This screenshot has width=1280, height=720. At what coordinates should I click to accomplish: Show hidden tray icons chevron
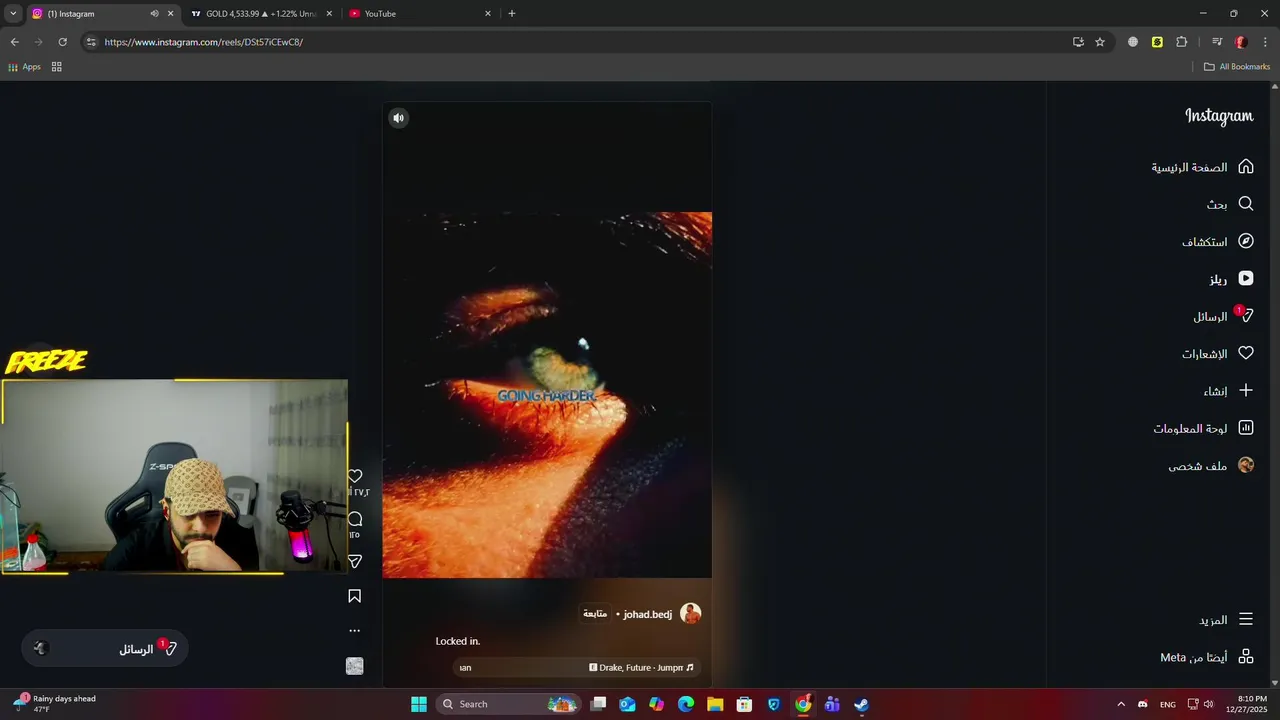click(1121, 704)
